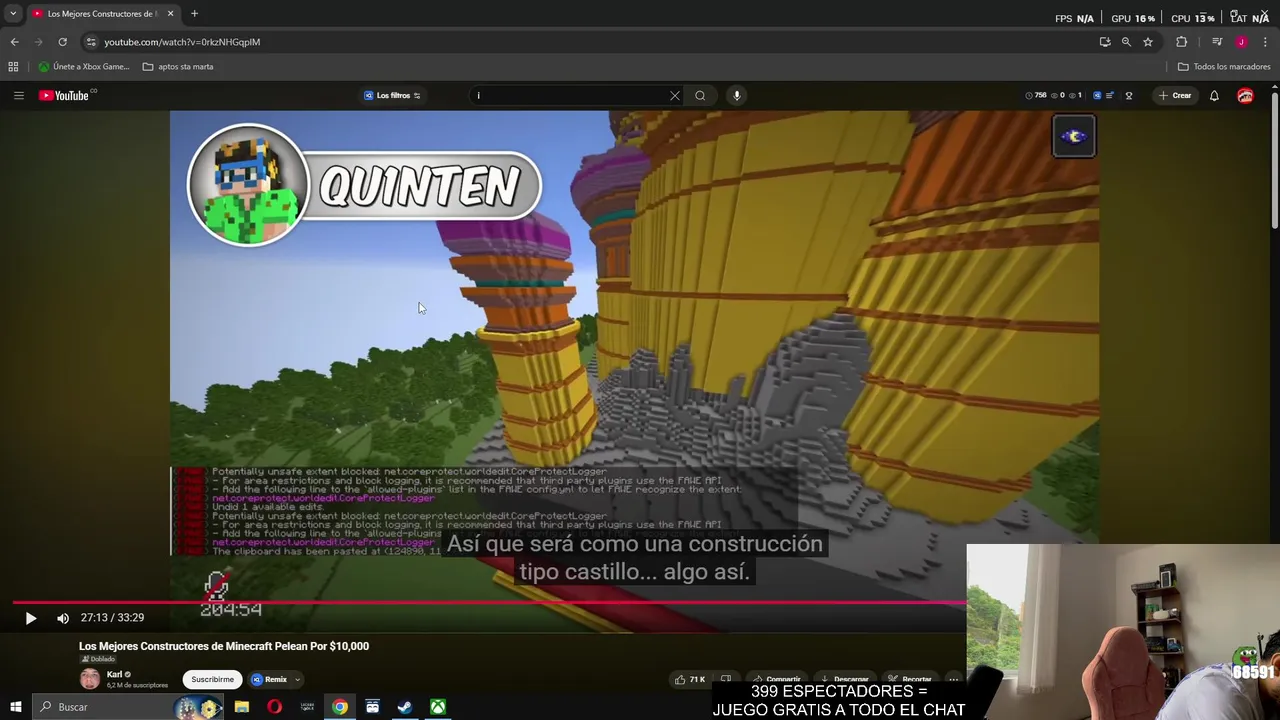Expand the arrow next to Remix
This screenshot has height=720, width=1280.
297,679
